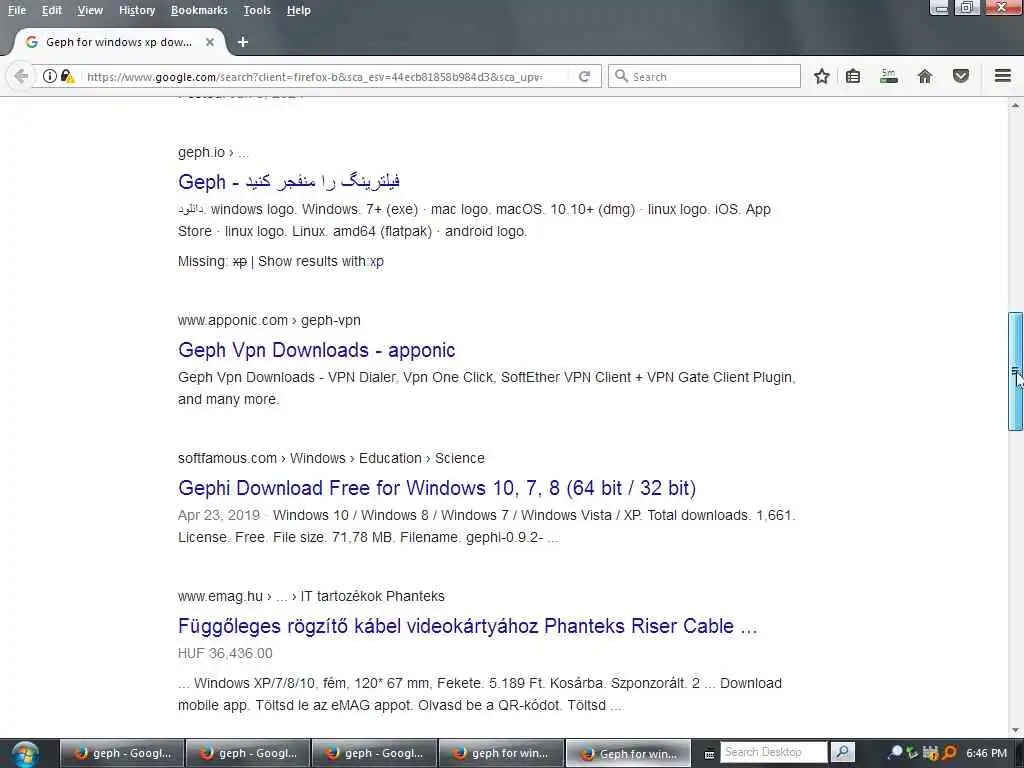
Task: Open the Persian-titled Geph result link
Action: (289, 181)
